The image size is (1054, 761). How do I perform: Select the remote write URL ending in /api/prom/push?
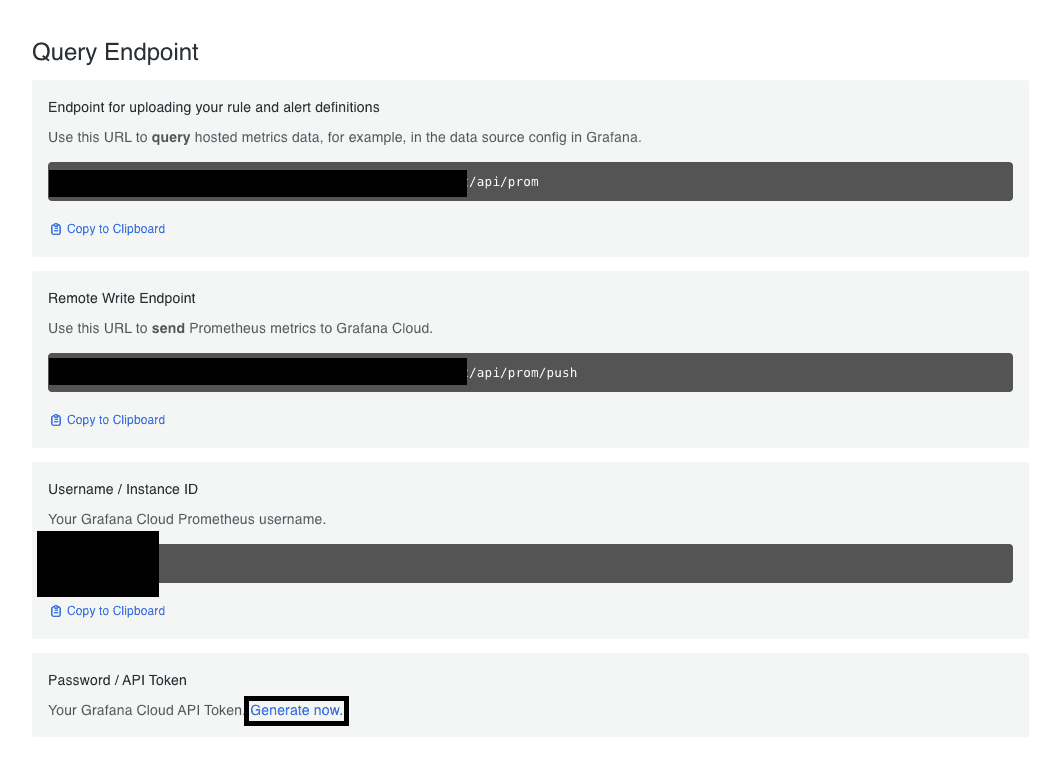click(x=530, y=372)
